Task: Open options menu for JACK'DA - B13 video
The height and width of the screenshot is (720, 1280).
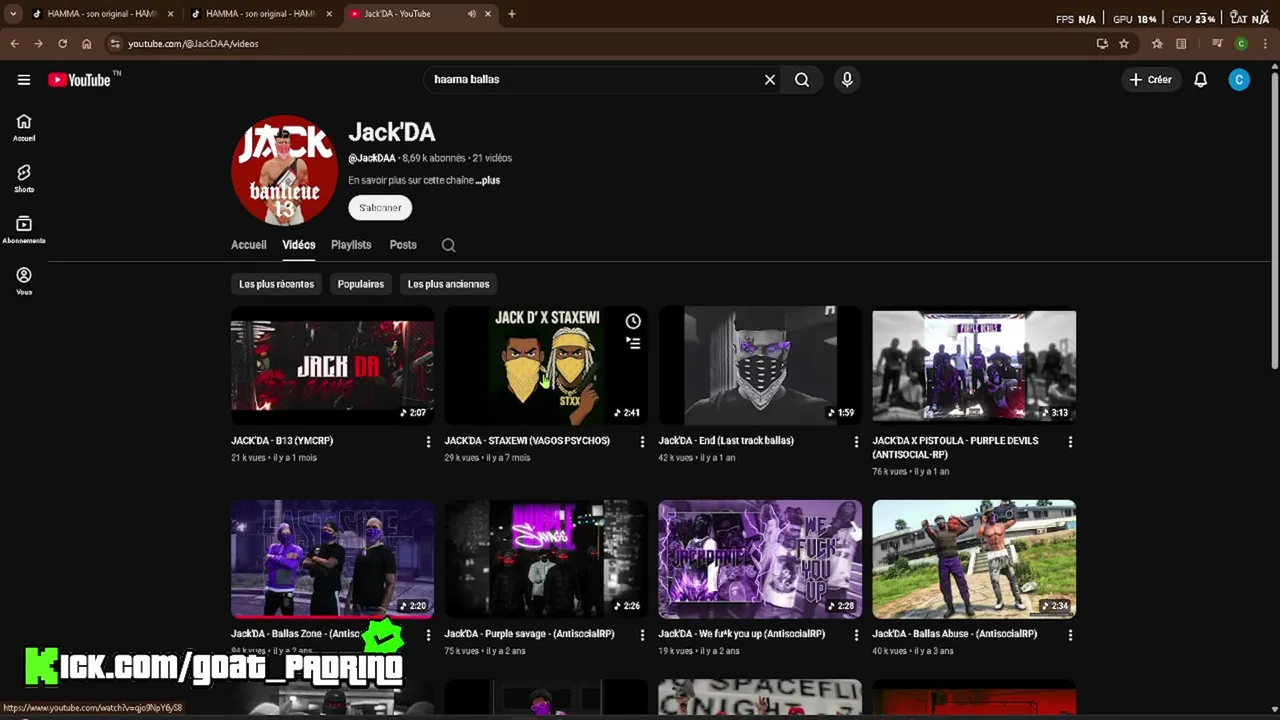Action: coord(428,442)
